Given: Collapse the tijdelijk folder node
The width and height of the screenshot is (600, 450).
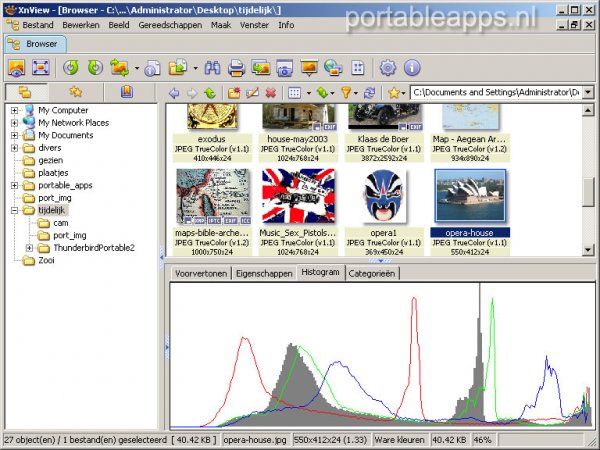Looking at the screenshot, I should pyautogui.click(x=15, y=211).
